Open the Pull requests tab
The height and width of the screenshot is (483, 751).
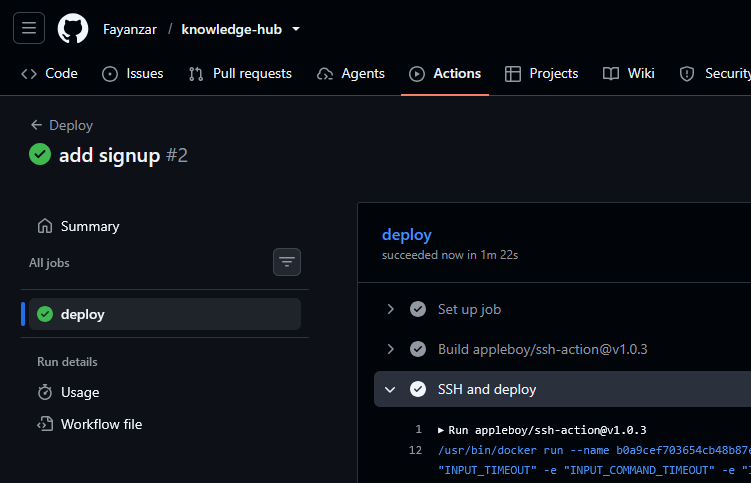tap(240, 73)
